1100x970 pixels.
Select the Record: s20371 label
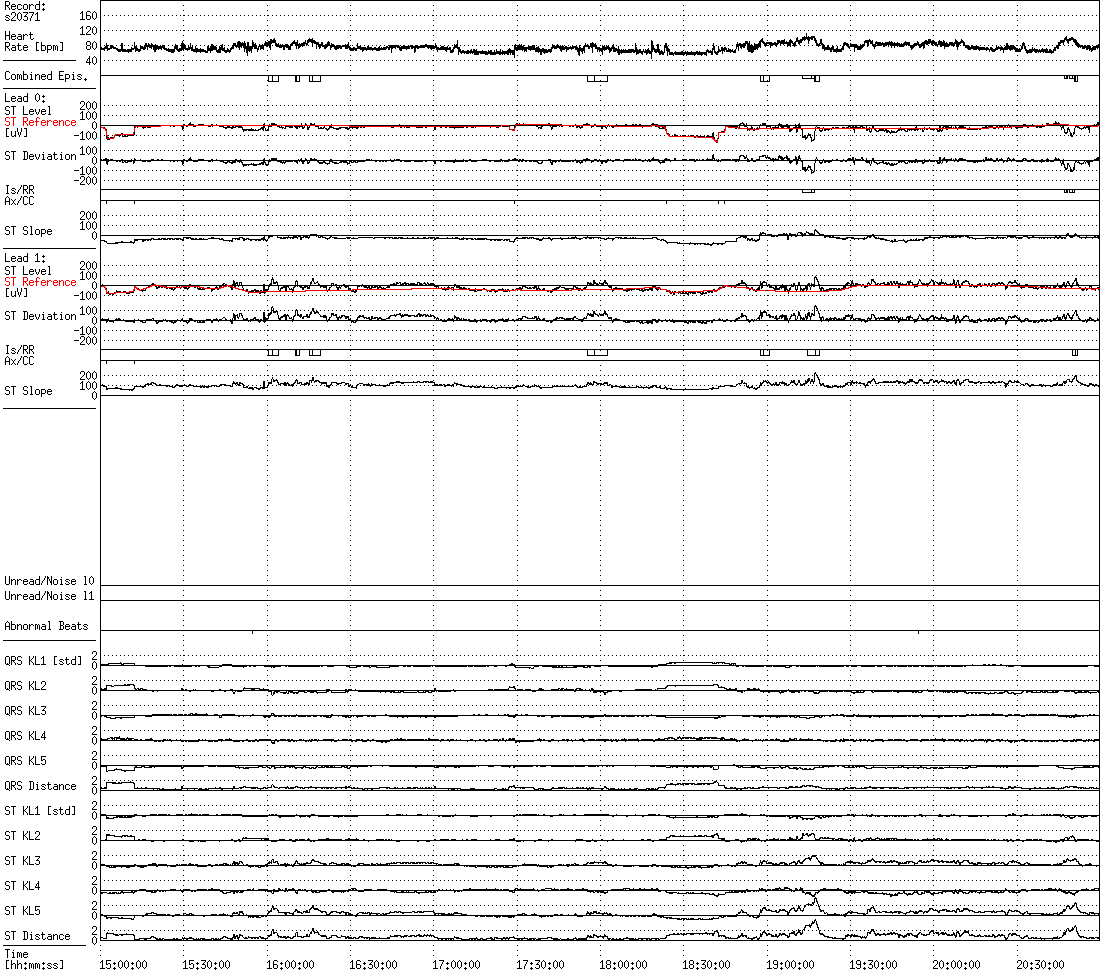[x=25, y=11]
